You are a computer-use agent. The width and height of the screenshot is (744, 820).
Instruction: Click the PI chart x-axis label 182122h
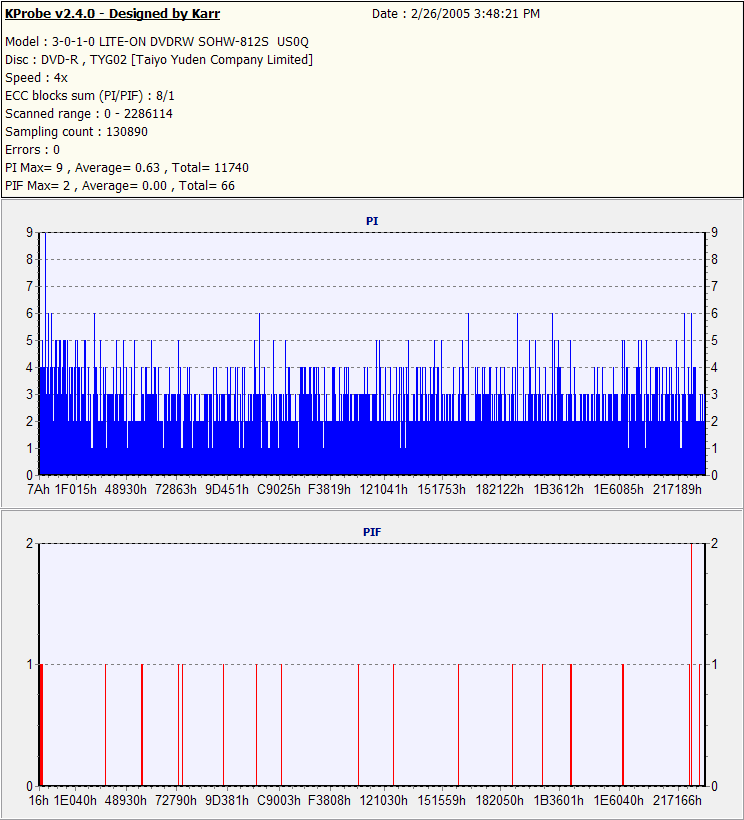[499, 489]
